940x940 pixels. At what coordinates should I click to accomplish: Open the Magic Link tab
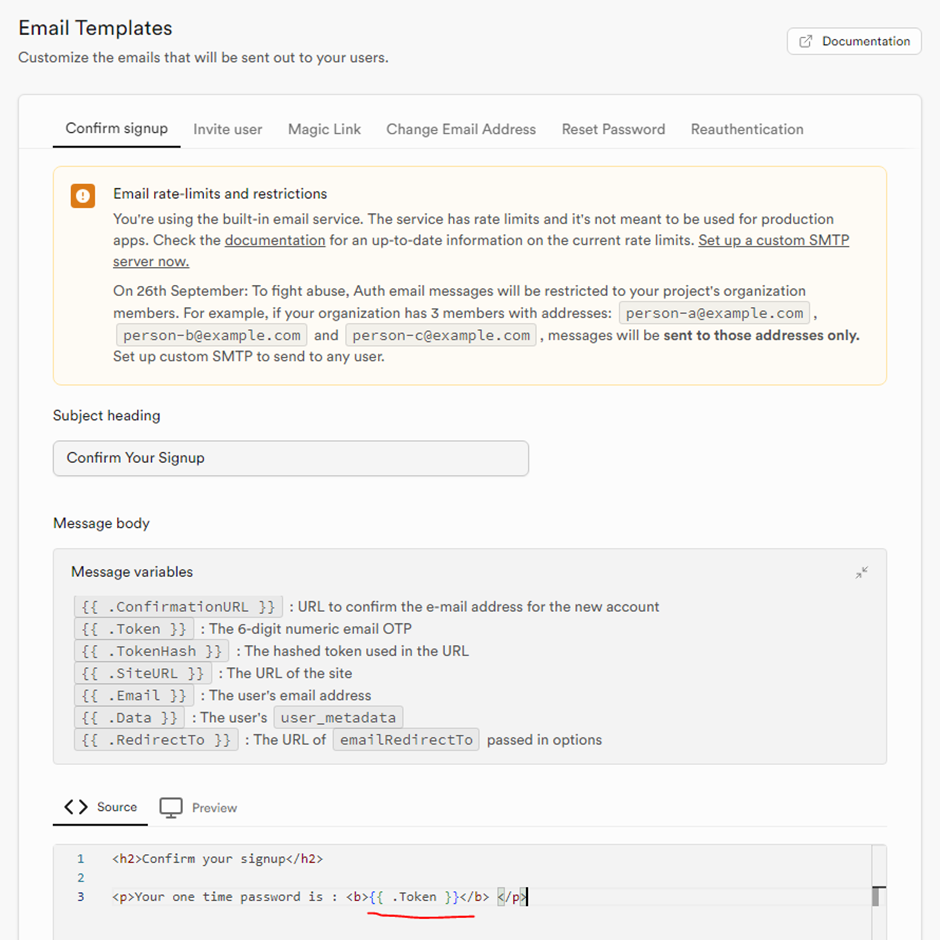coord(324,129)
